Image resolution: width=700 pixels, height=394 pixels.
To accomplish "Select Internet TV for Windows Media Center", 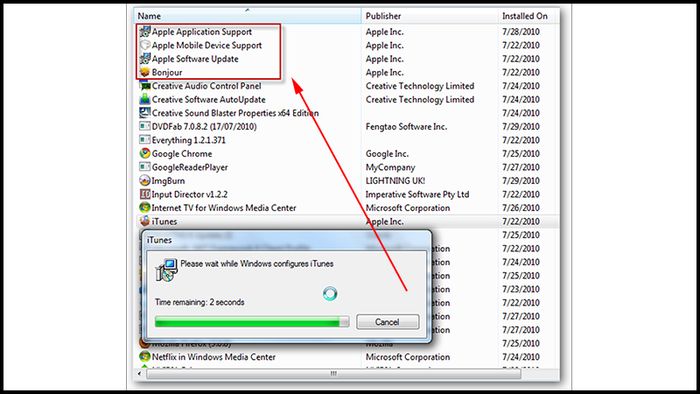I will coord(224,207).
